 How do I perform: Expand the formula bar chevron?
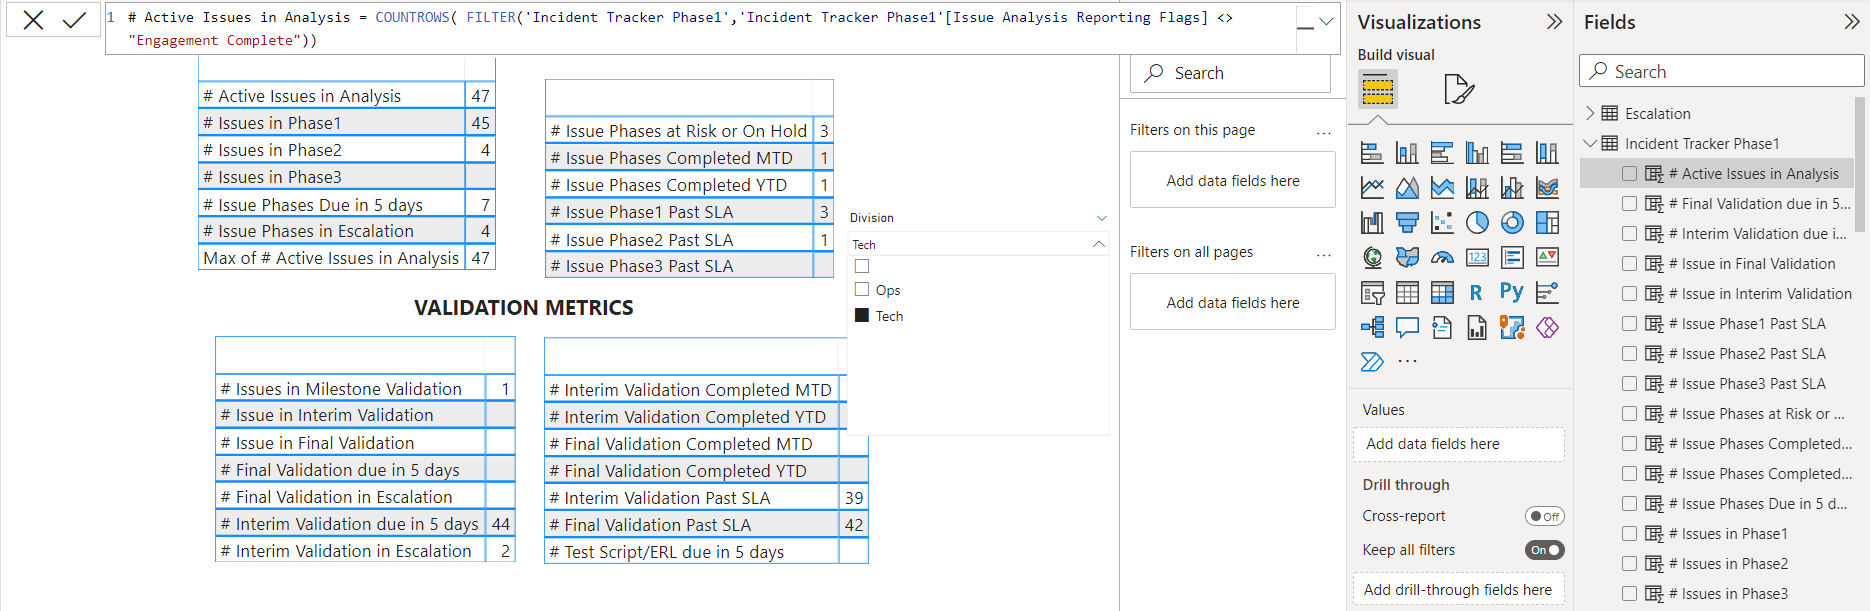1326,21
